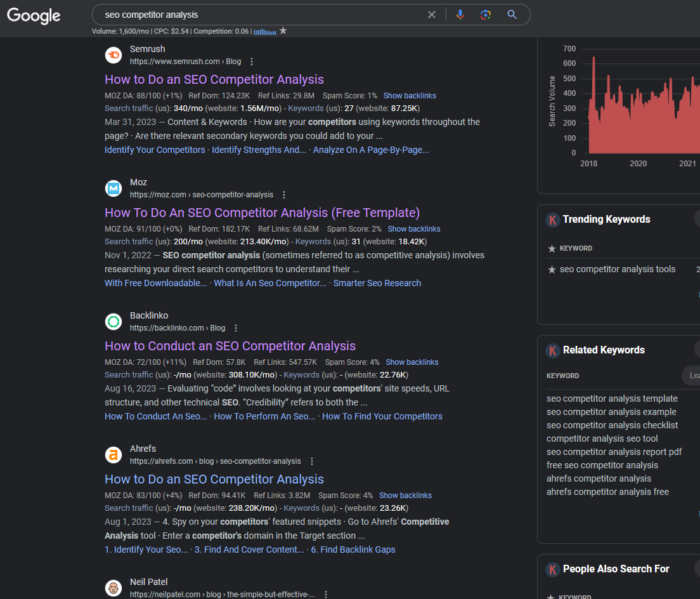This screenshot has width=700, height=599.
Task: Click the Neil Patel profile favicon
Action: (113, 588)
